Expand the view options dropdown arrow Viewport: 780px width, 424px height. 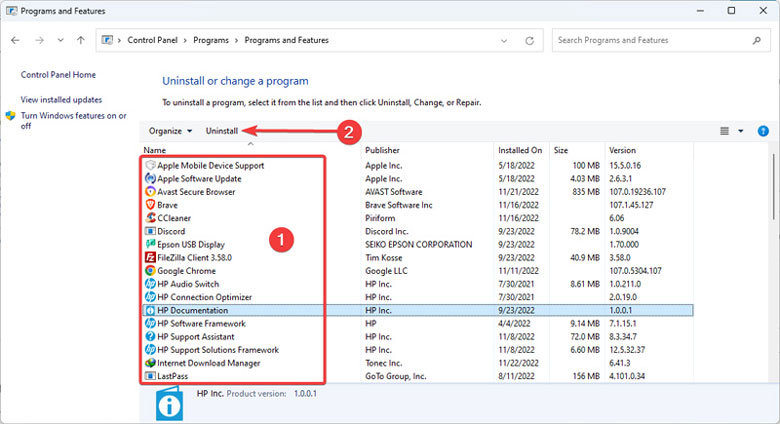click(x=741, y=131)
